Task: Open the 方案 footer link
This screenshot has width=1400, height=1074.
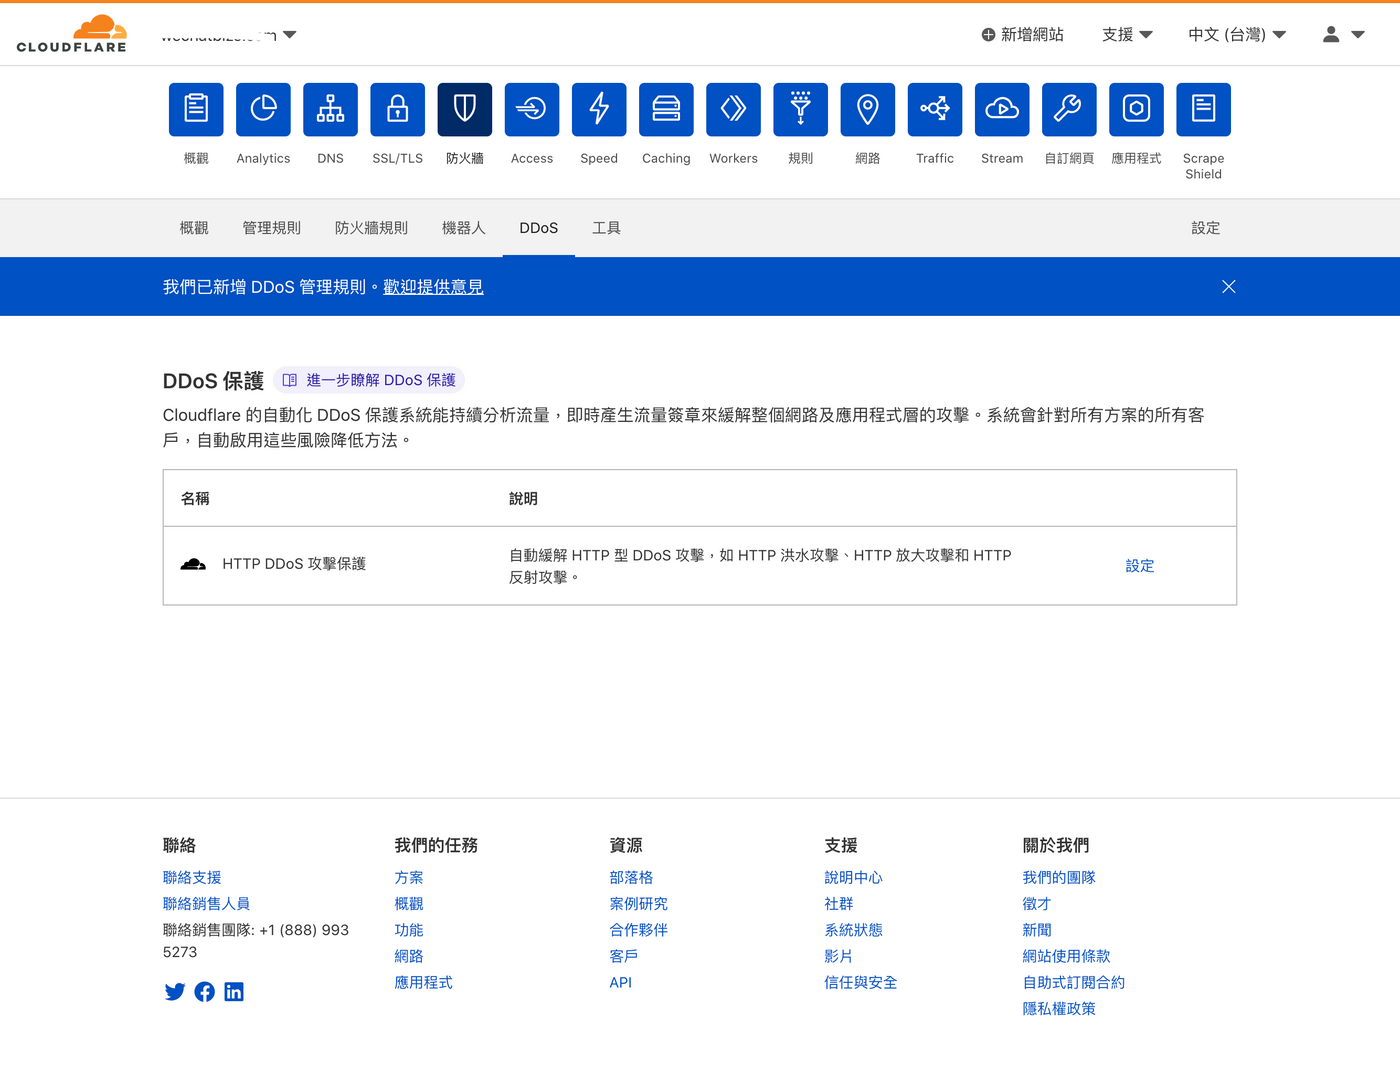Action: click(409, 878)
